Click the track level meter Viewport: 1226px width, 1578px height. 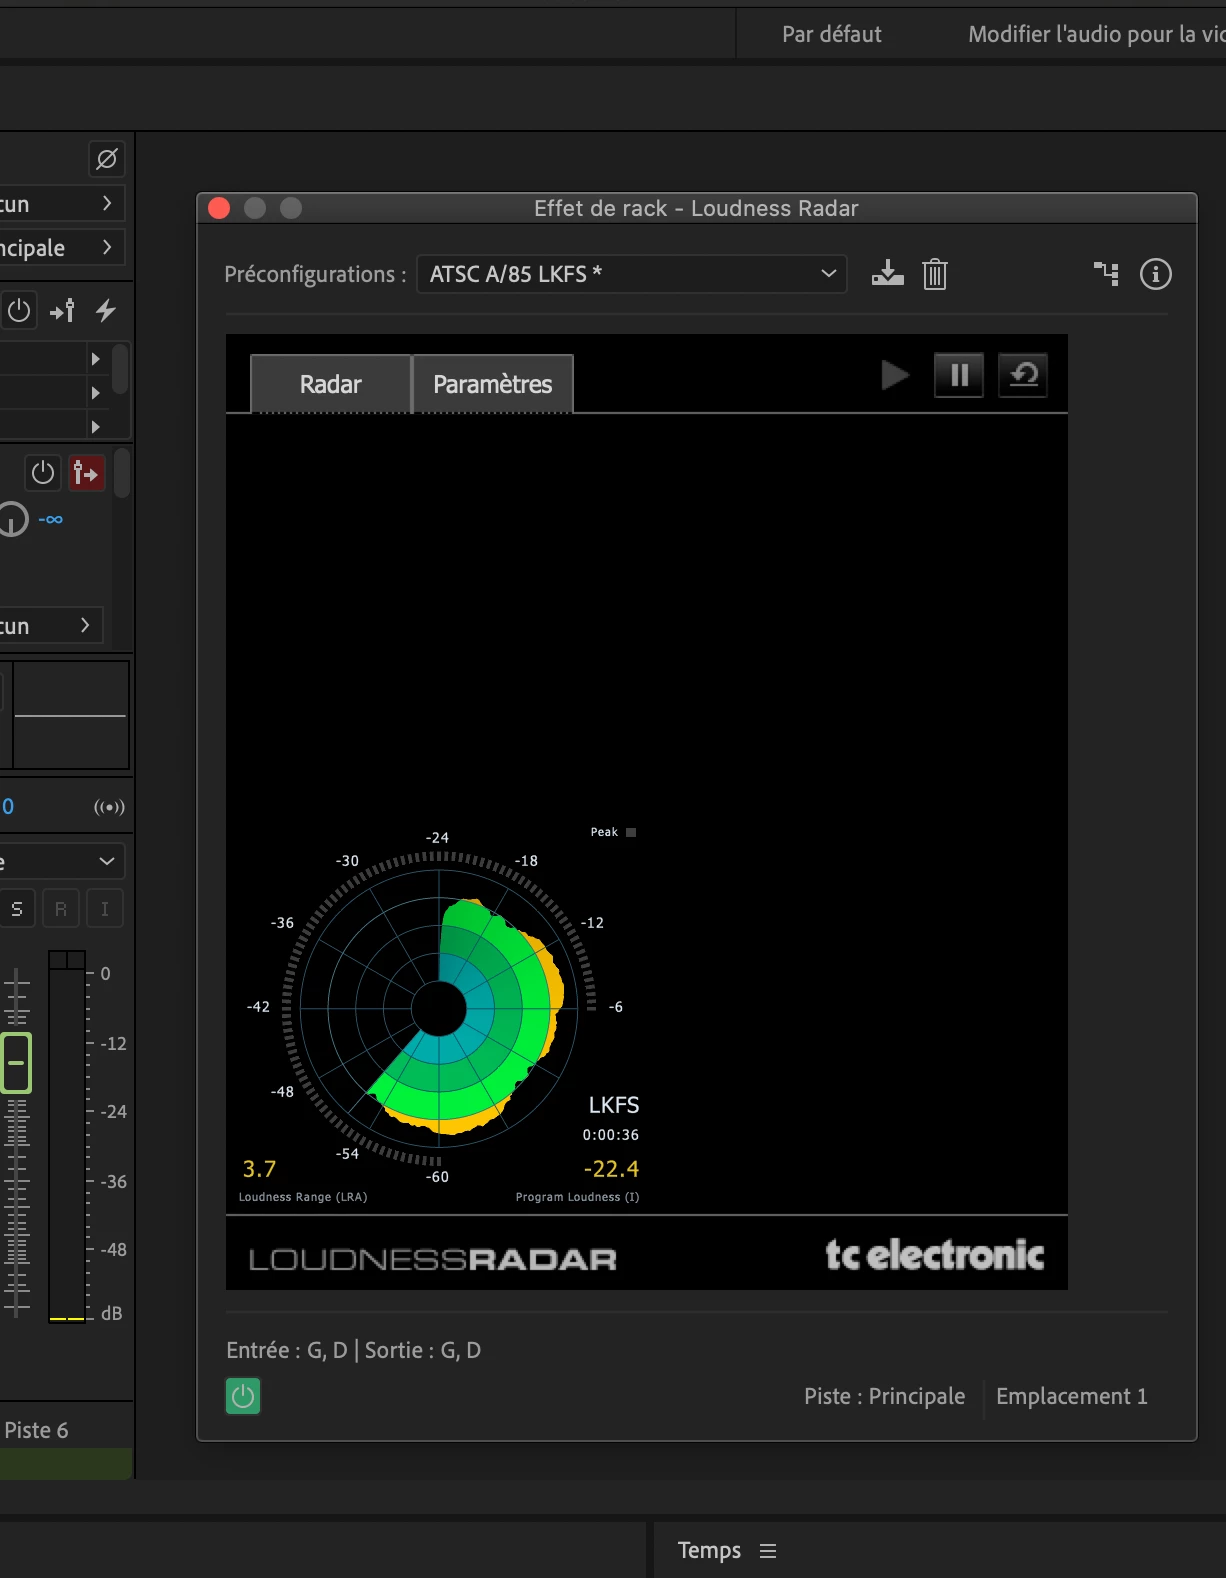point(67,1136)
